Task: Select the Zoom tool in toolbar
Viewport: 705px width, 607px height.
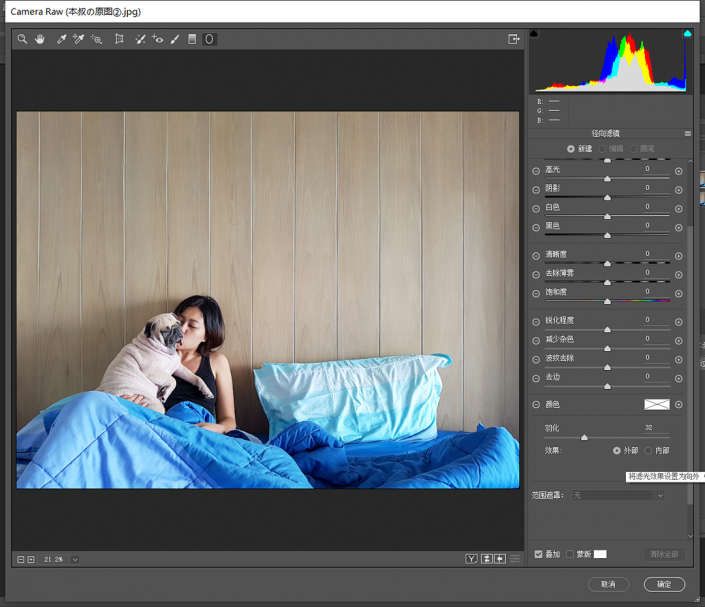Action: click(x=22, y=39)
